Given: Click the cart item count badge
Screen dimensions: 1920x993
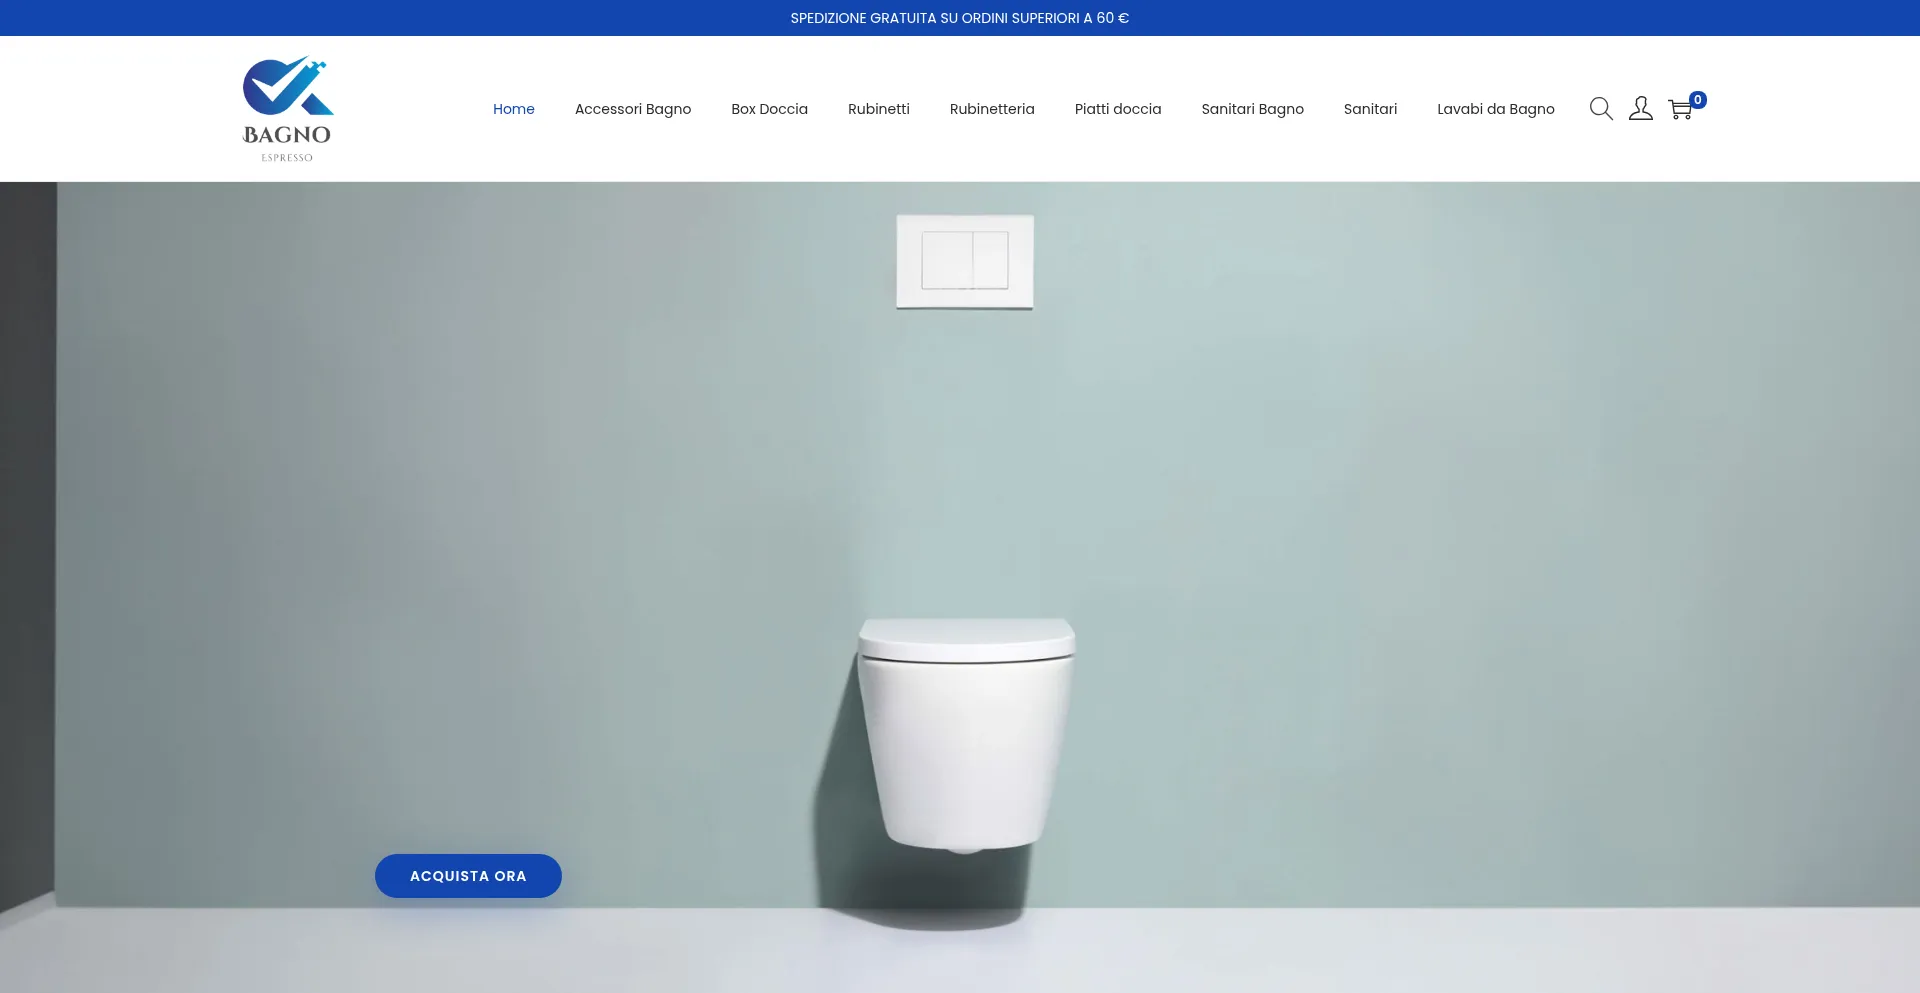Looking at the screenshot, I should pos(1698,100).
